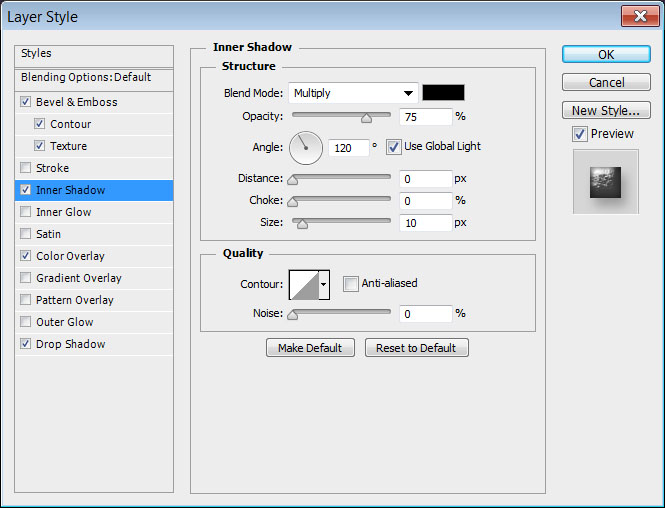The height and width of the screenshot is (508, 665).
Task: Click the New Style... button
Action: (x=606, y=110)
